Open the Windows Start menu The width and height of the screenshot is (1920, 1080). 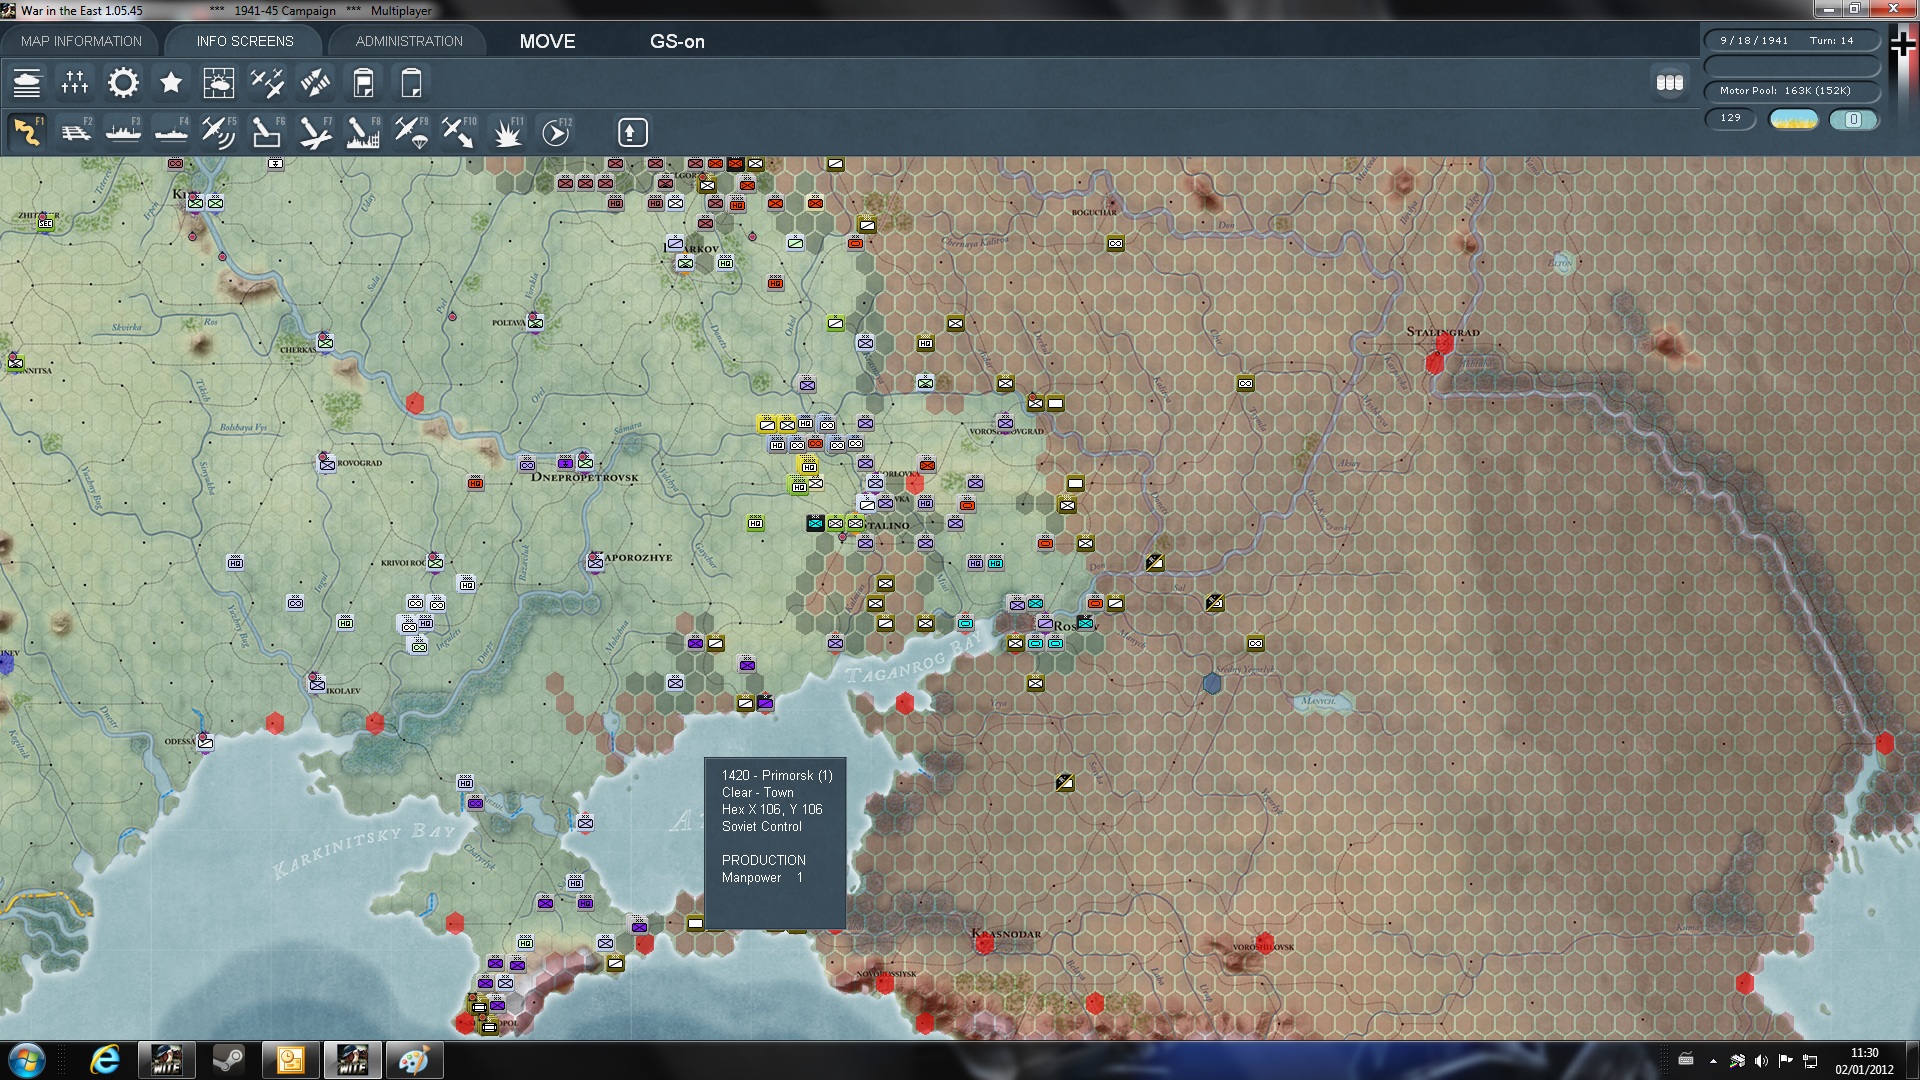(x=27, y=1060)
